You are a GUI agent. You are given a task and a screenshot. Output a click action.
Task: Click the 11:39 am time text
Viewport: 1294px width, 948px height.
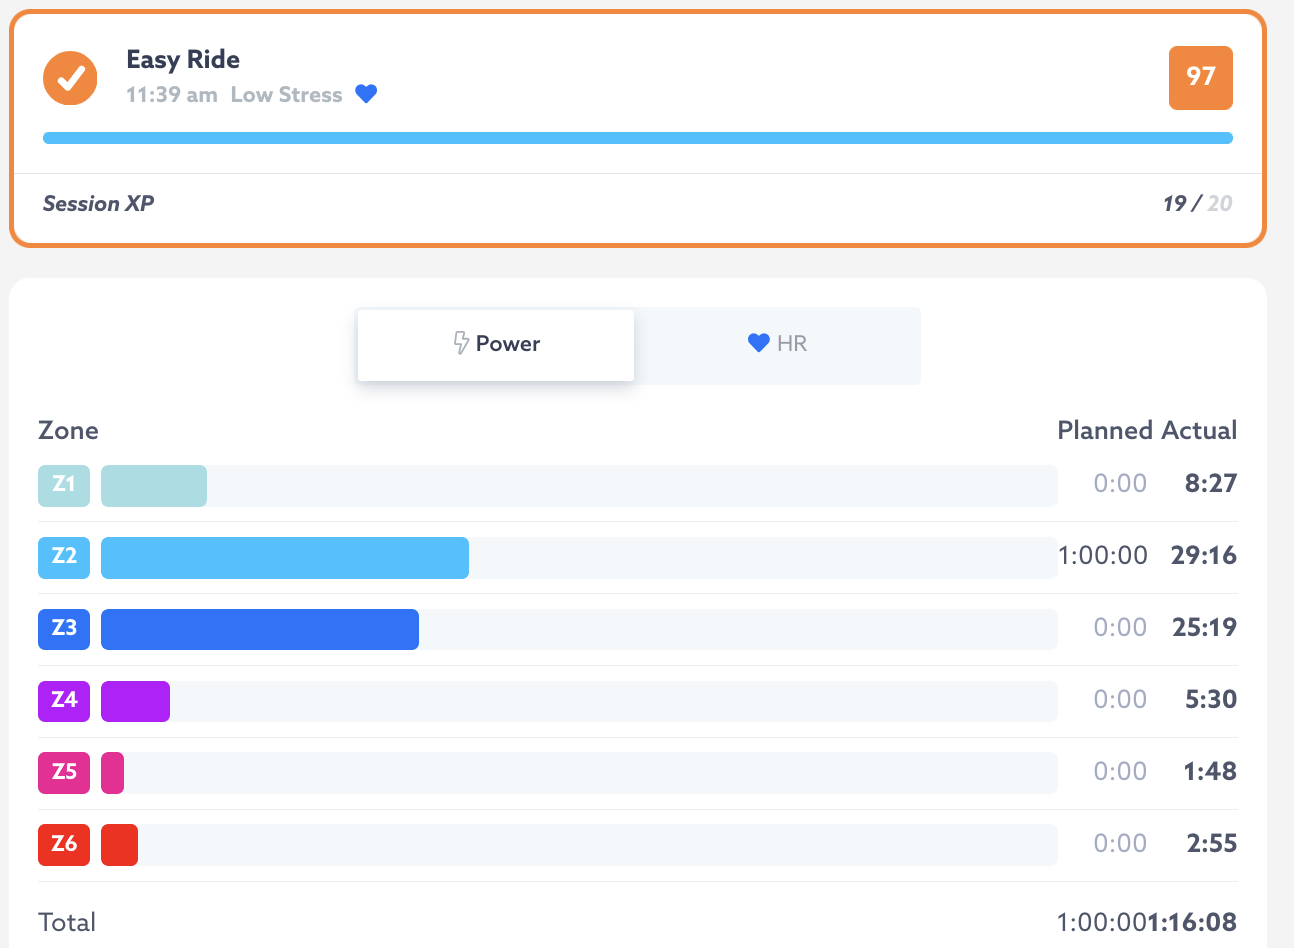(172, 95)
